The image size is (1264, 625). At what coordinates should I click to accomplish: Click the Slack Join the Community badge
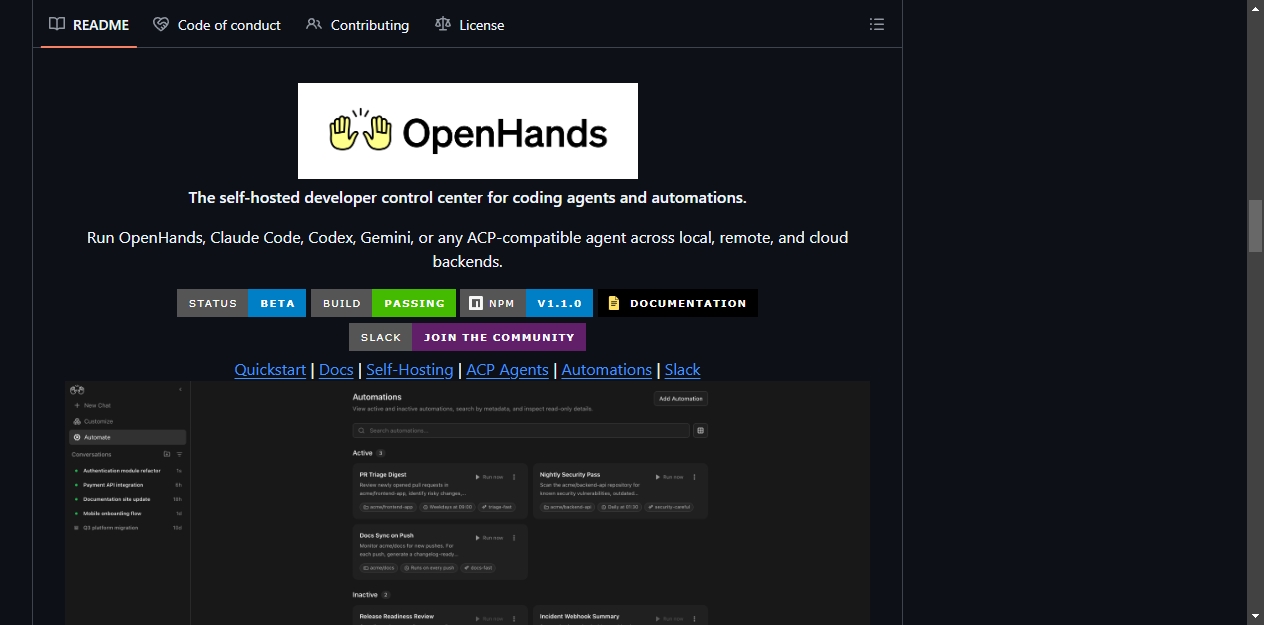467,337
